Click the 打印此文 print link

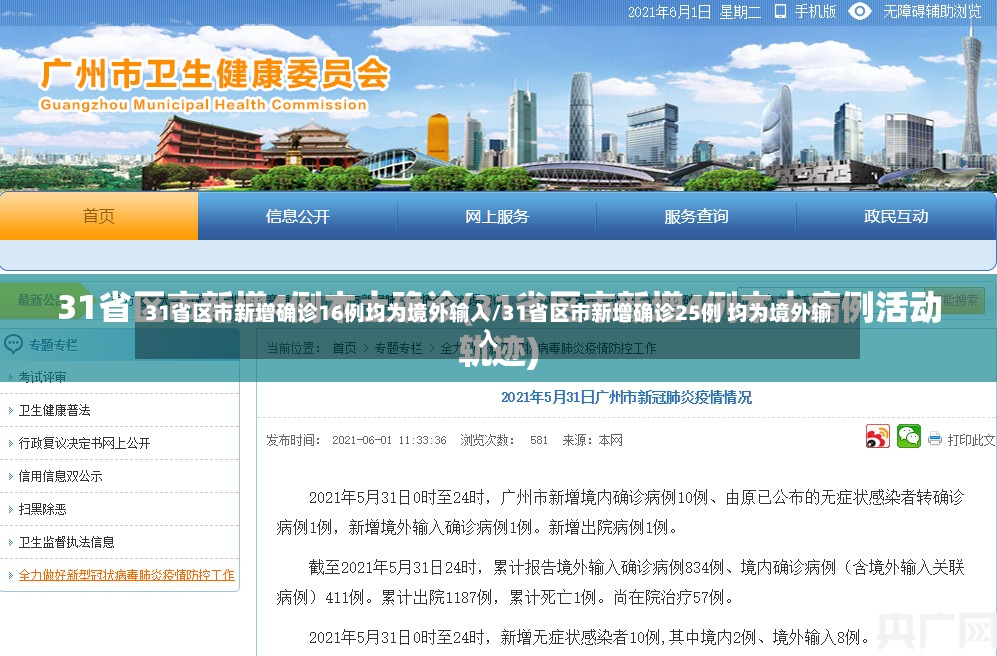[x=971, y=440]
